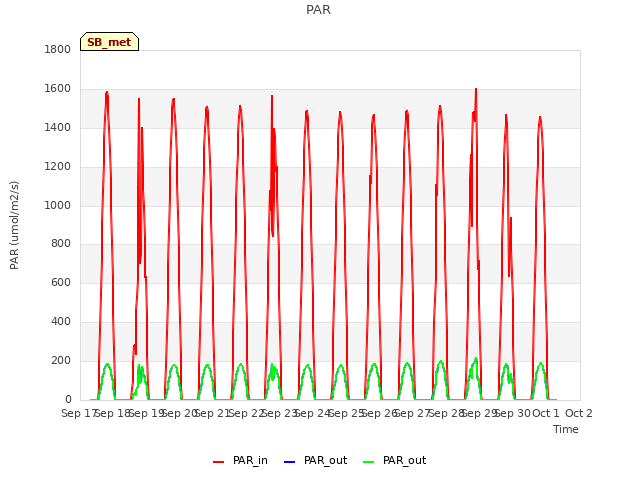This screenshot has height=480, width=640.
Task: Click the SB_met annotation label
Action: coord(109,42)
